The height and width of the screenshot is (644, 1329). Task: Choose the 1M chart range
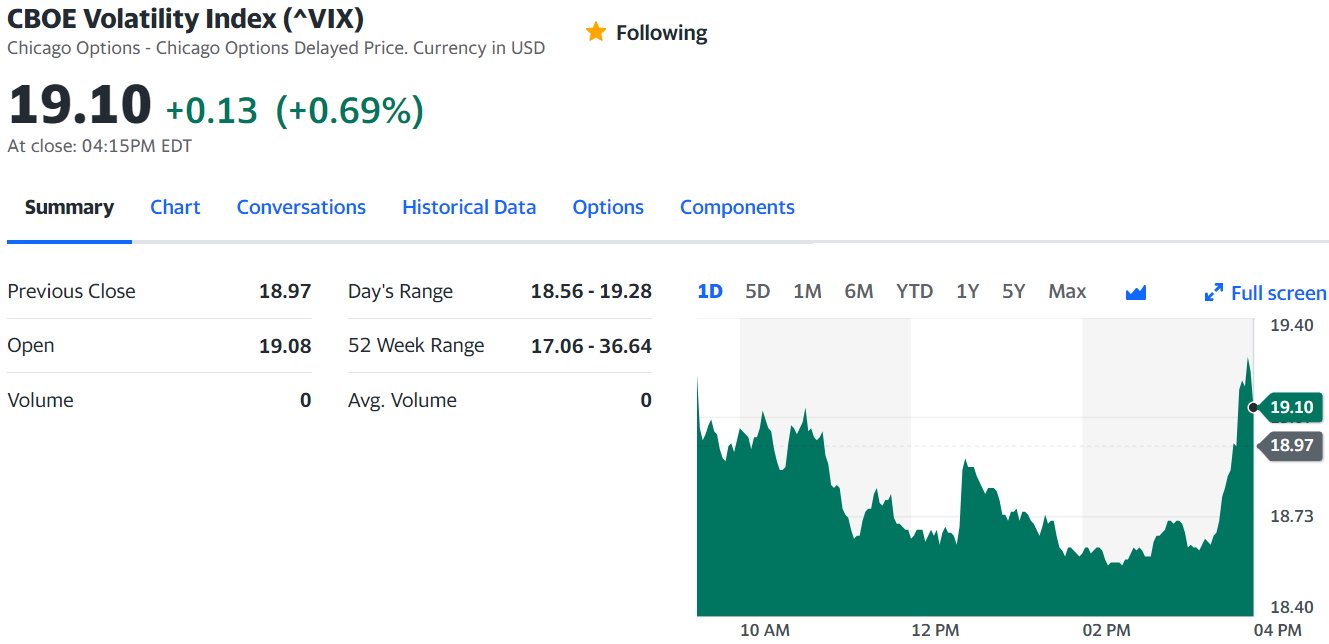pos(807,291)
